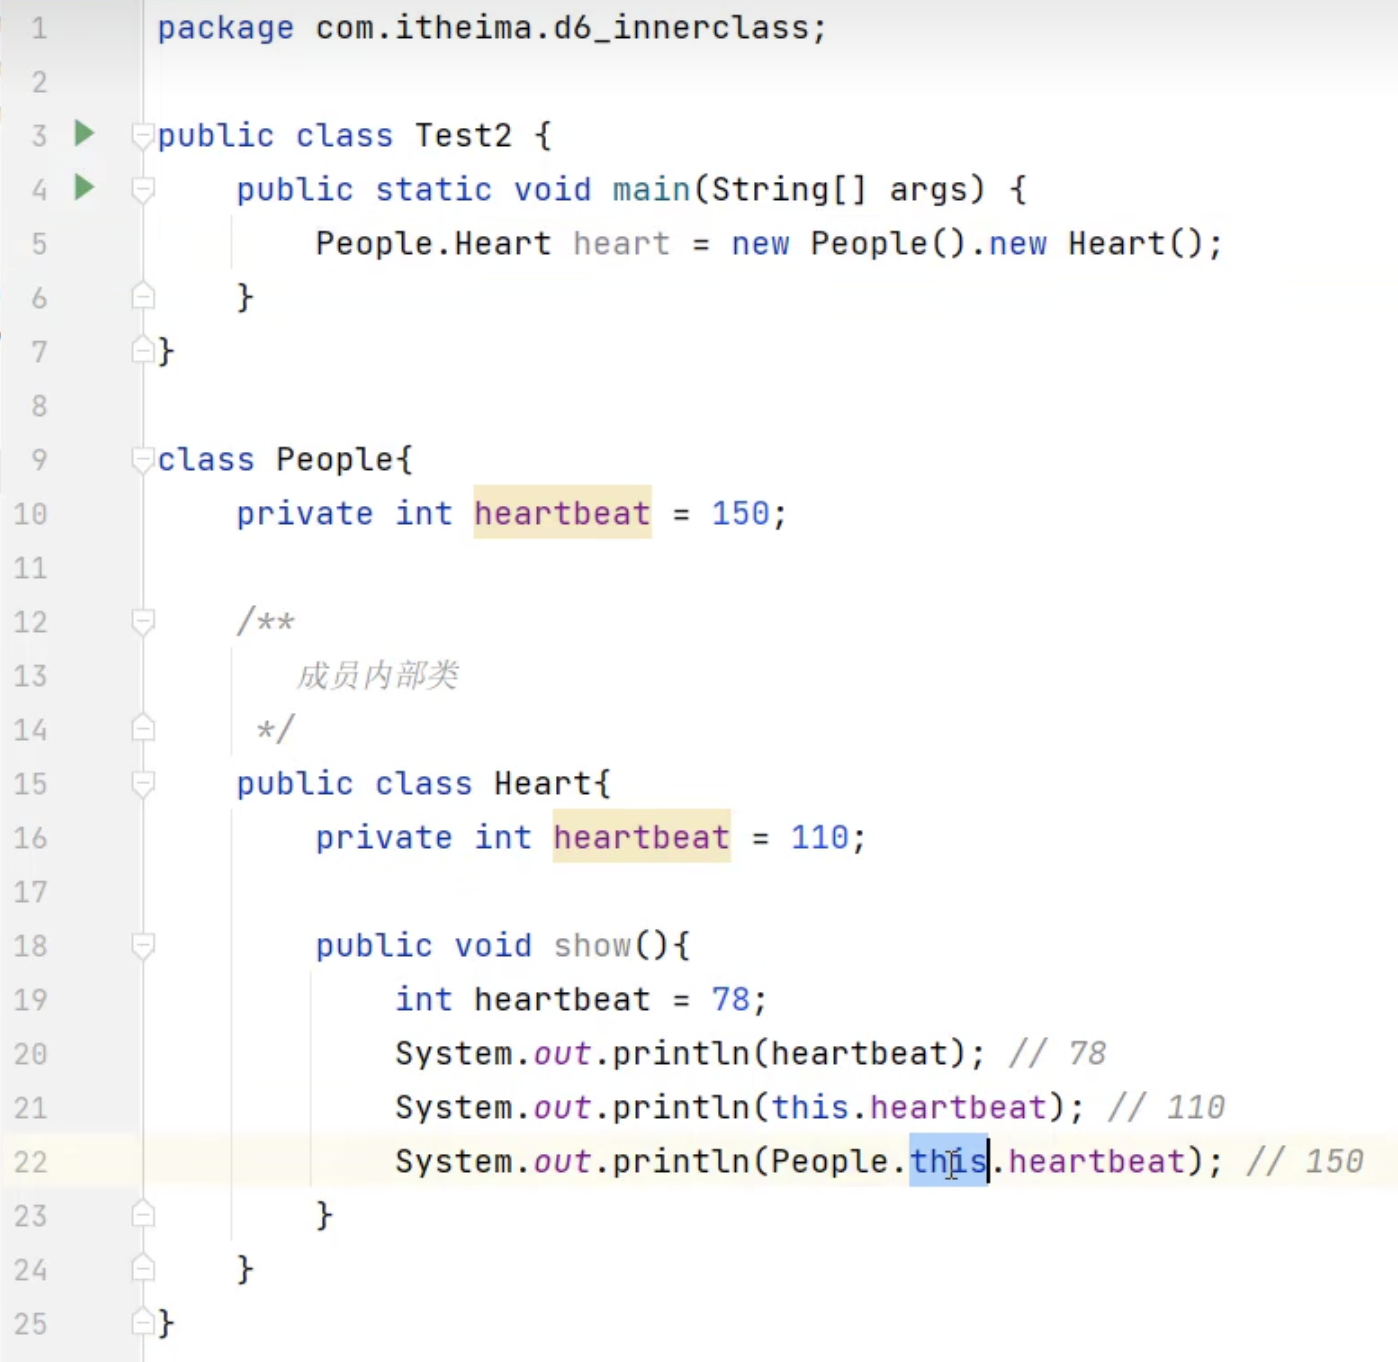Screen dimensions: 1398x1362
Task: Collapse the Javadoc comment fold on line 12
Action: (x=143, y=621)
